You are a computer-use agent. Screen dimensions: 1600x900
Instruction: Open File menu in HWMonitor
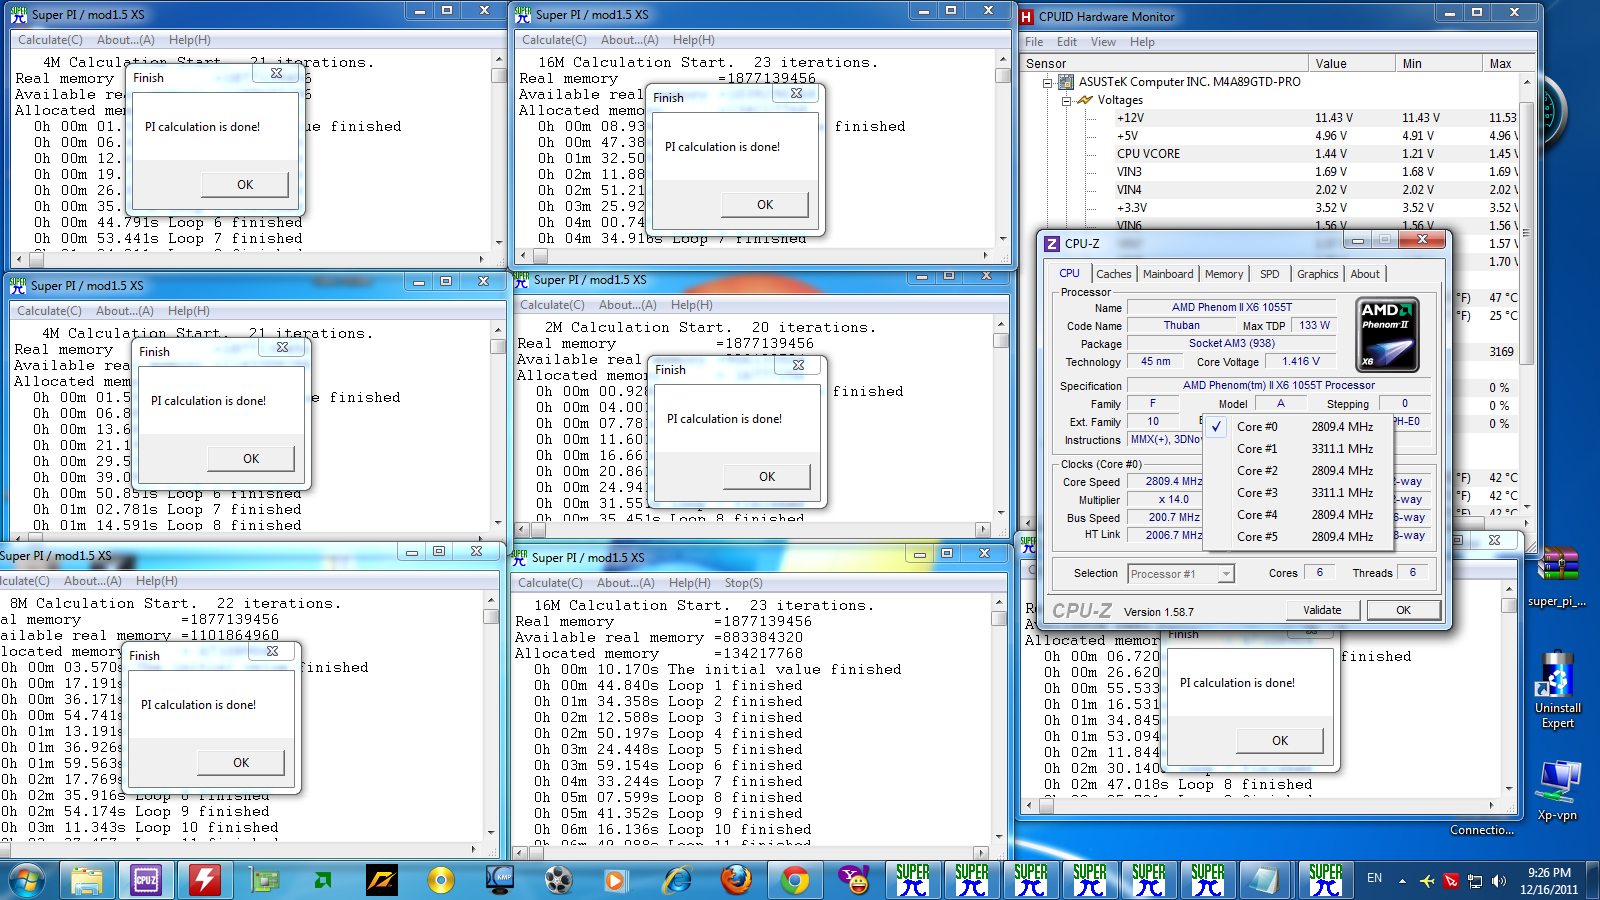pyautogui.click(x=1034, y=42)
